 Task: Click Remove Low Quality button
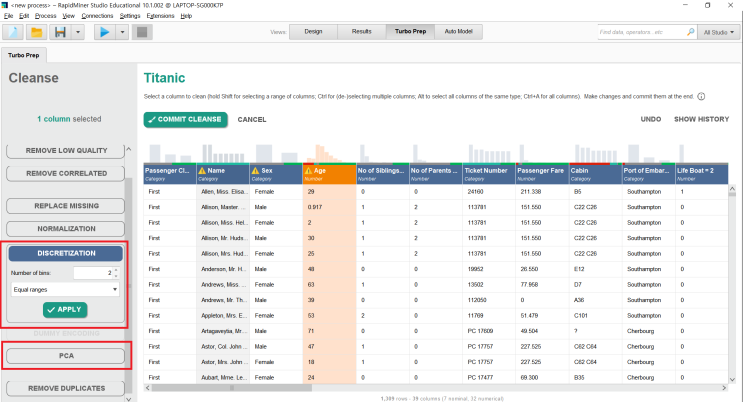click(x=65, y=150)
